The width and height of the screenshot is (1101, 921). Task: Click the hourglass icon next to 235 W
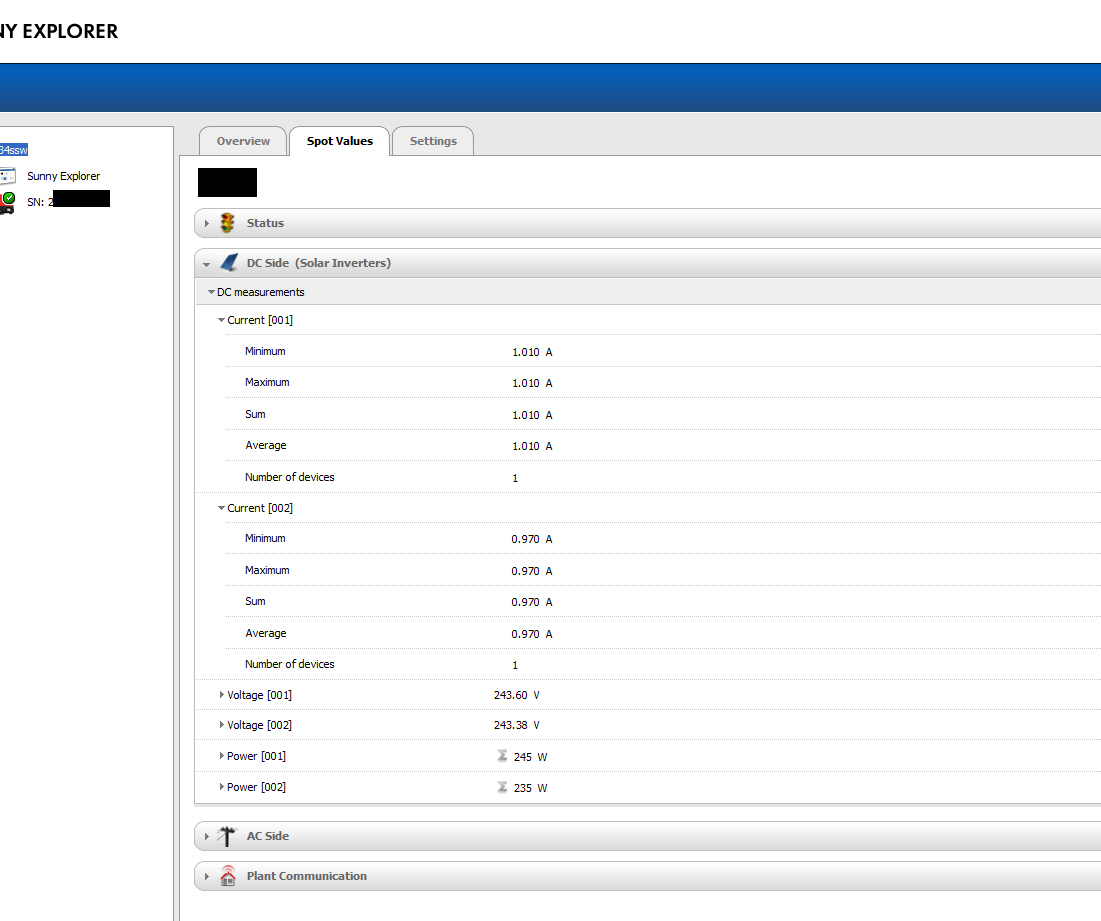click(x=502, y=788)
